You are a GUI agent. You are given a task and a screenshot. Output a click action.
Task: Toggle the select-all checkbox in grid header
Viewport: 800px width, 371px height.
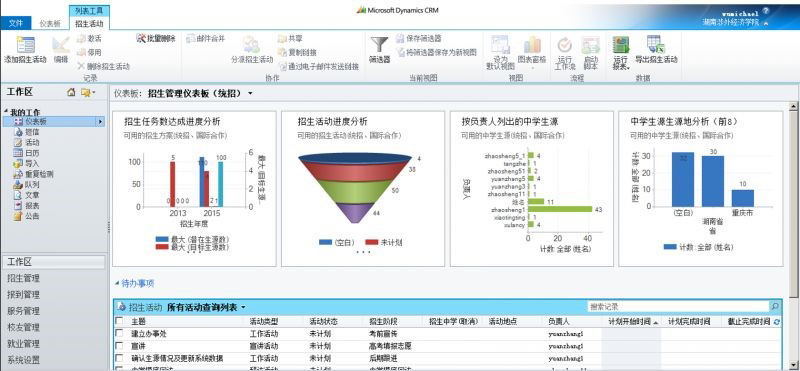click(119, 321)
